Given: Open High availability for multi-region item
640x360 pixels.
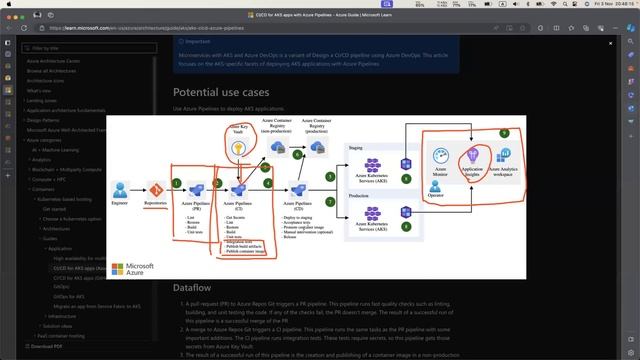Looking at the screenshot, I should click(80, 258).
